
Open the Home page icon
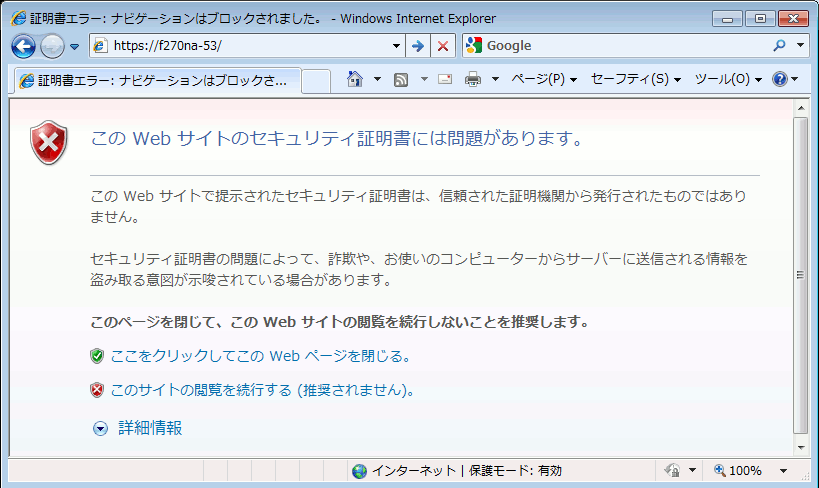[x=354, y=79]
